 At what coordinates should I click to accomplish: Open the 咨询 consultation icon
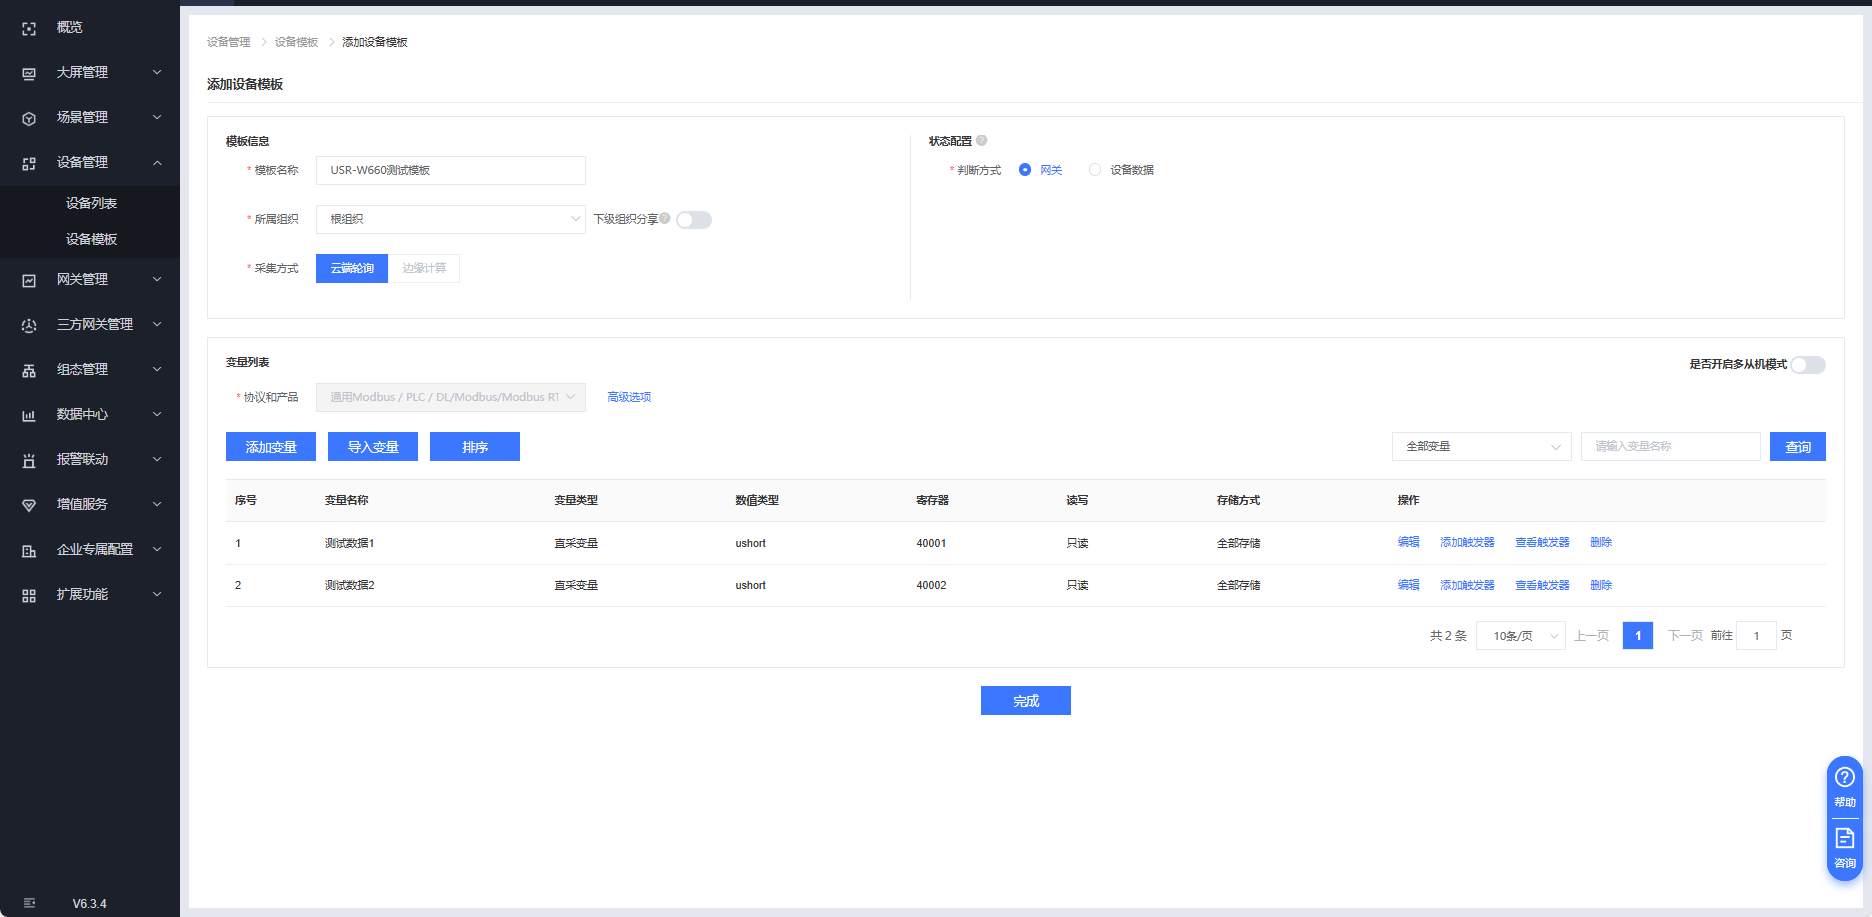point(1845,839)
